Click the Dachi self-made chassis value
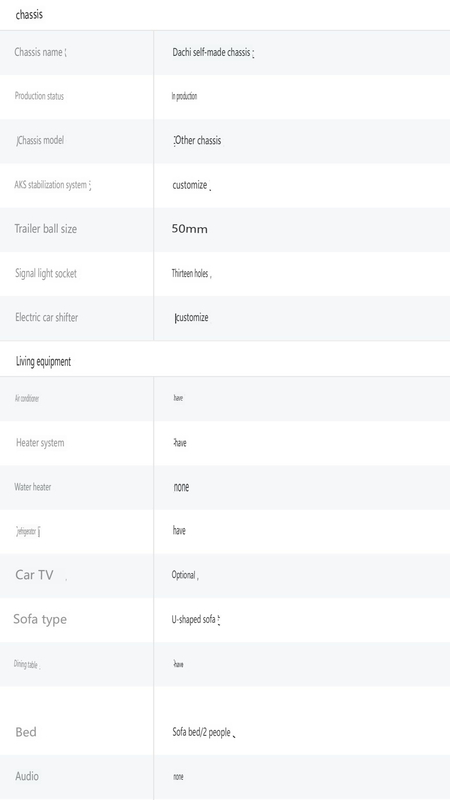The height and width of the screenshot is (800, 450). point(212,52)
